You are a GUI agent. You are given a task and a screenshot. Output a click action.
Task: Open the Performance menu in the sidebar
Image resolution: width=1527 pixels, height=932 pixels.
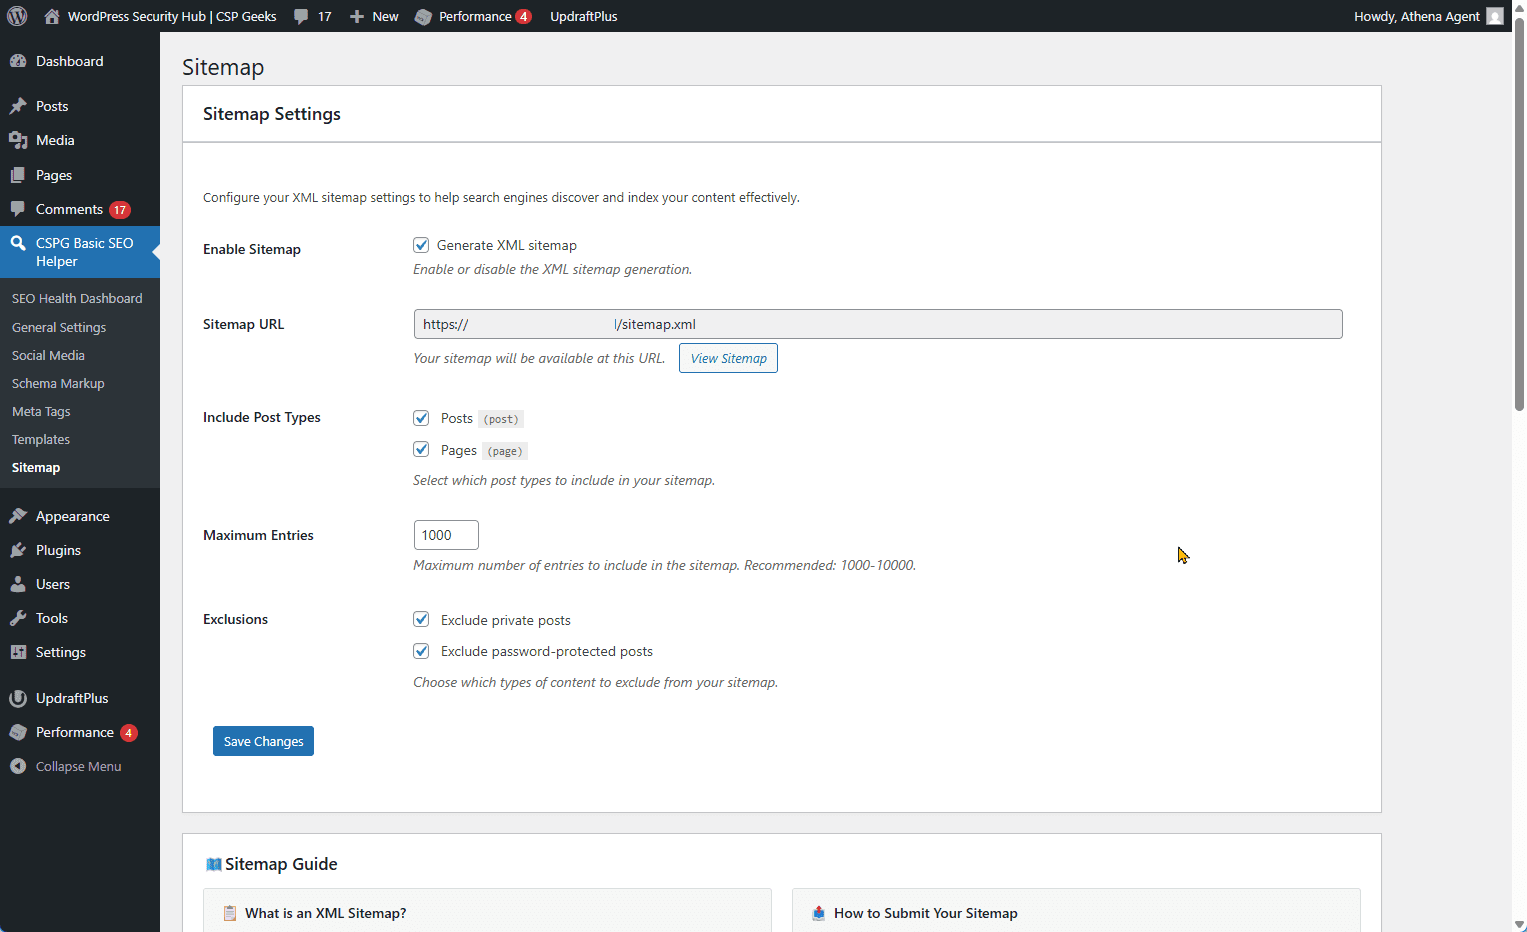[75, 732]
